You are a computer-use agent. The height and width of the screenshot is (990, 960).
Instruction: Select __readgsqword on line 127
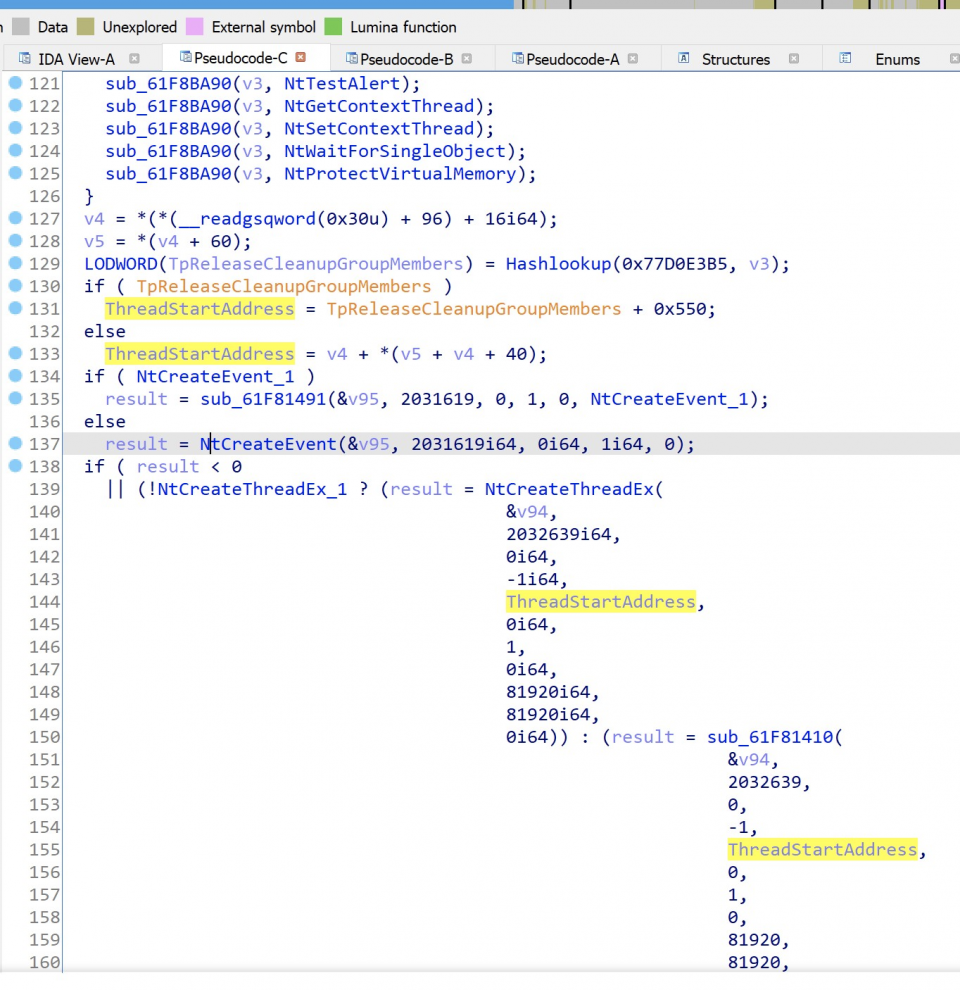click(x=247, y=219)
